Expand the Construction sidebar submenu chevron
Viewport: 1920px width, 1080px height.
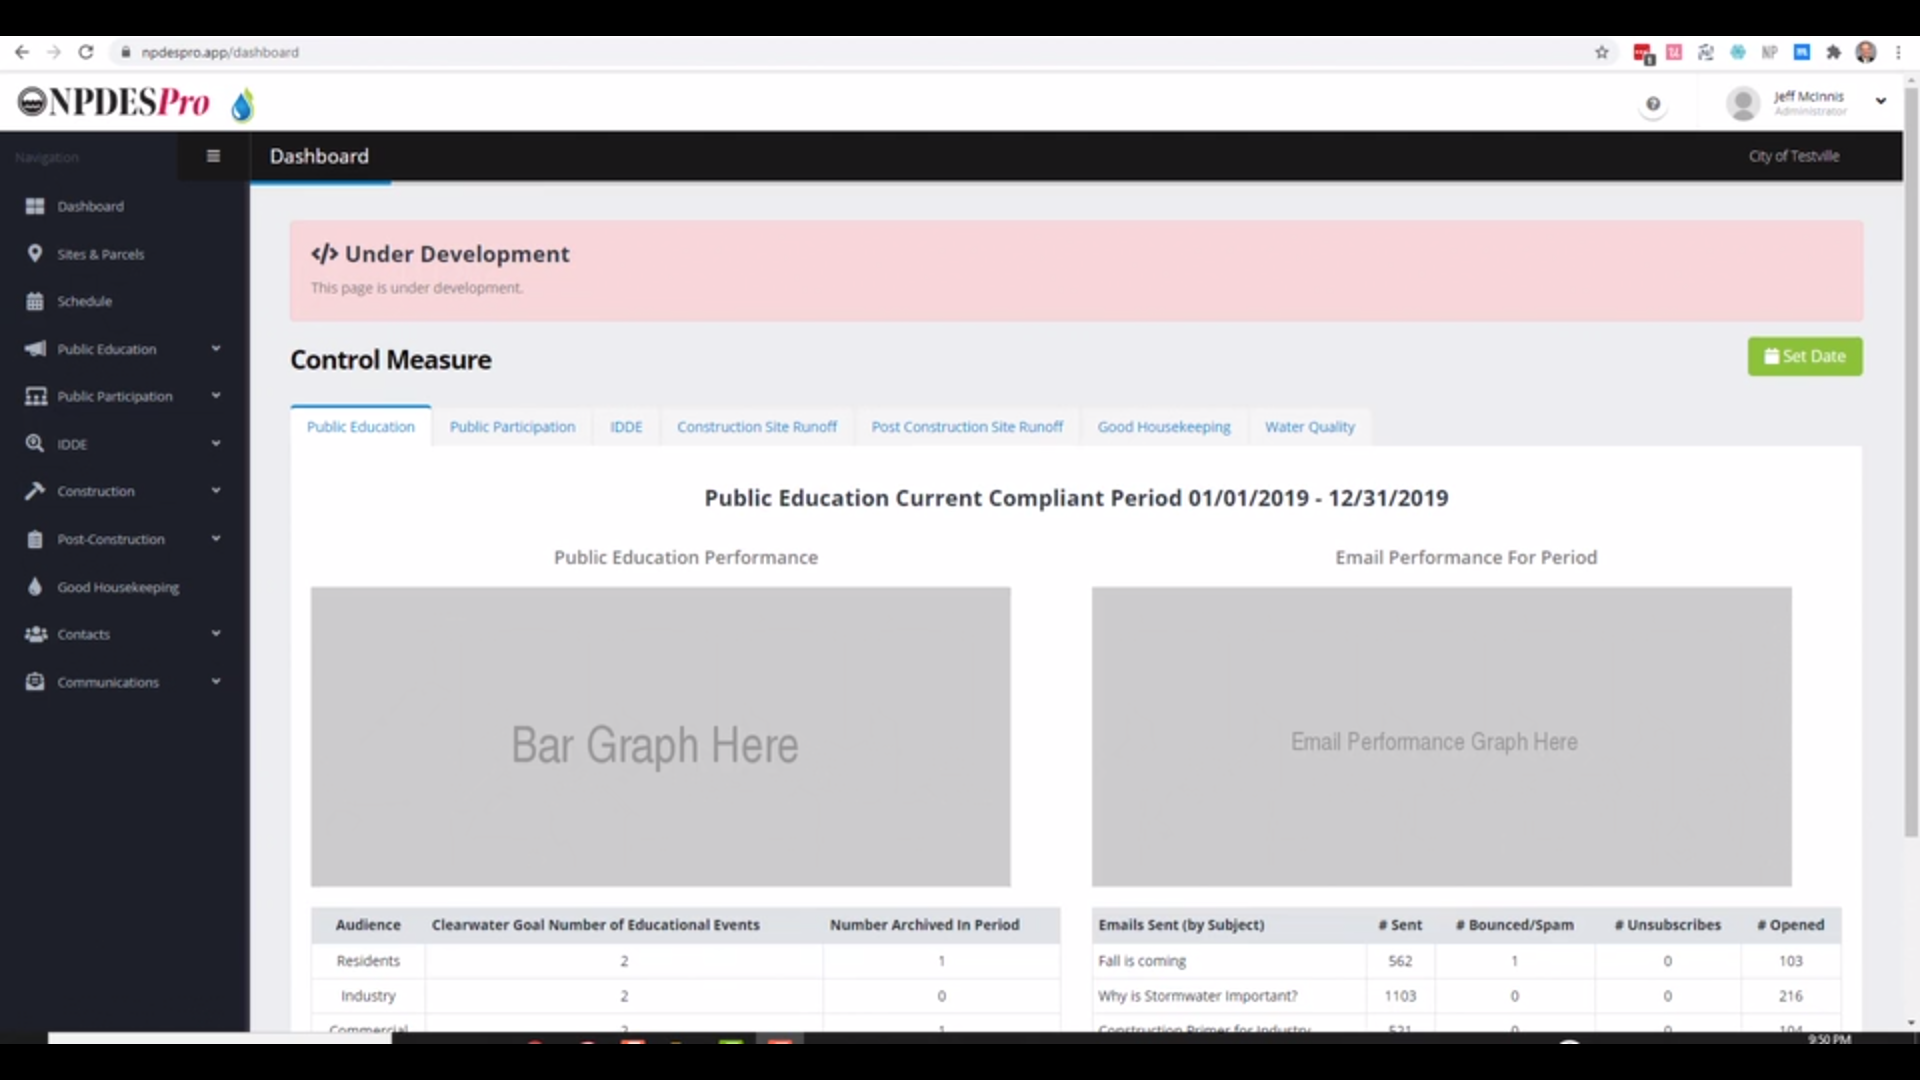pyautogui.click(x=216, y=491)
